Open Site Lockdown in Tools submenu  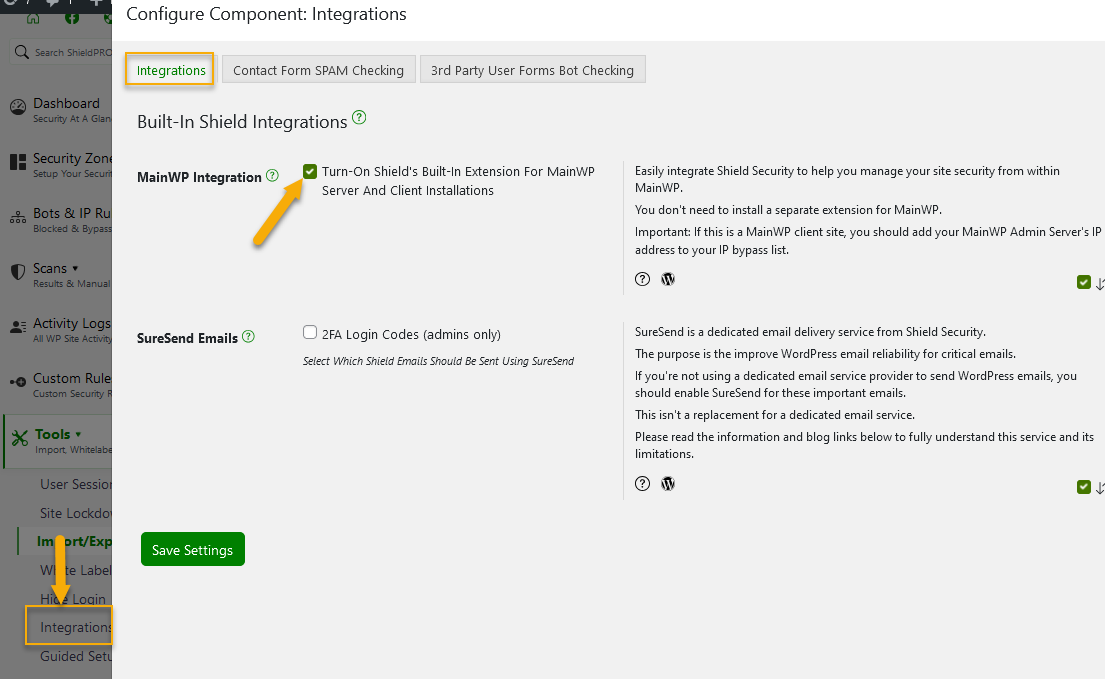coord(75,513)
